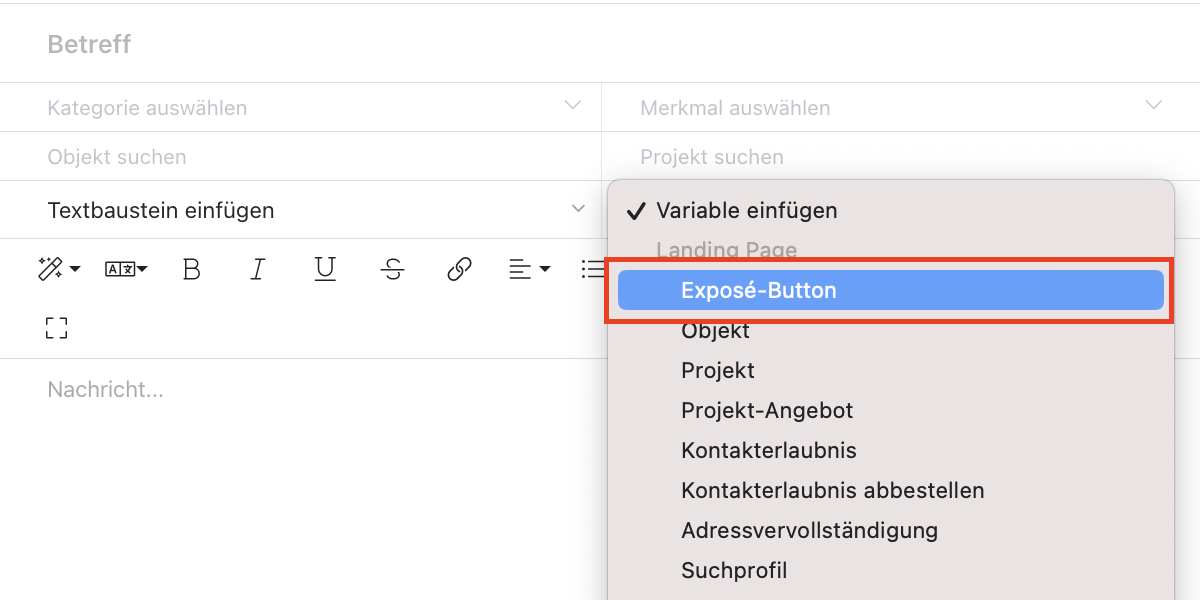This screenshot has height=600, width=1200.
Task: Select Exposé-Button from the variable list
Action: pos(758,290)
